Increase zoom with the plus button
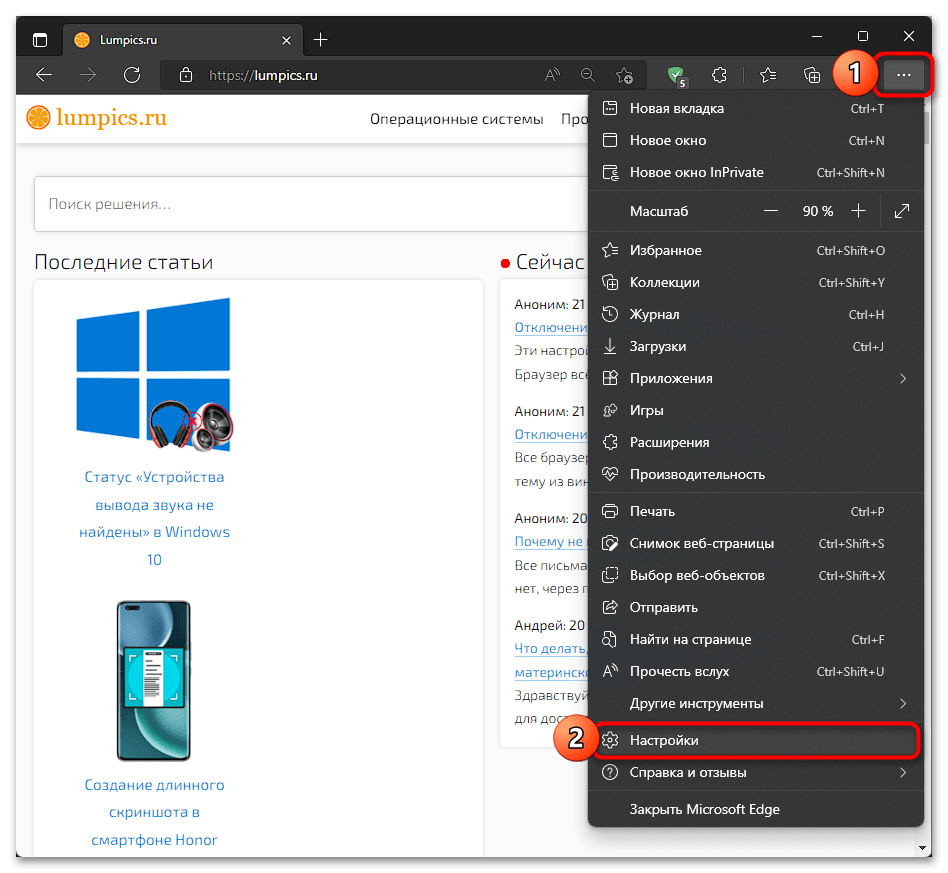The image size is (948, 873). (858, 211)
